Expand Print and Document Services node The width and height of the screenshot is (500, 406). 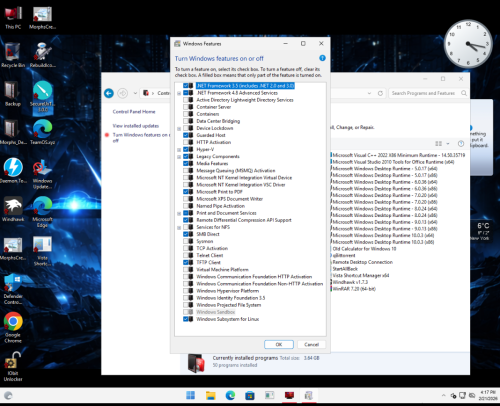click(179, 213)
